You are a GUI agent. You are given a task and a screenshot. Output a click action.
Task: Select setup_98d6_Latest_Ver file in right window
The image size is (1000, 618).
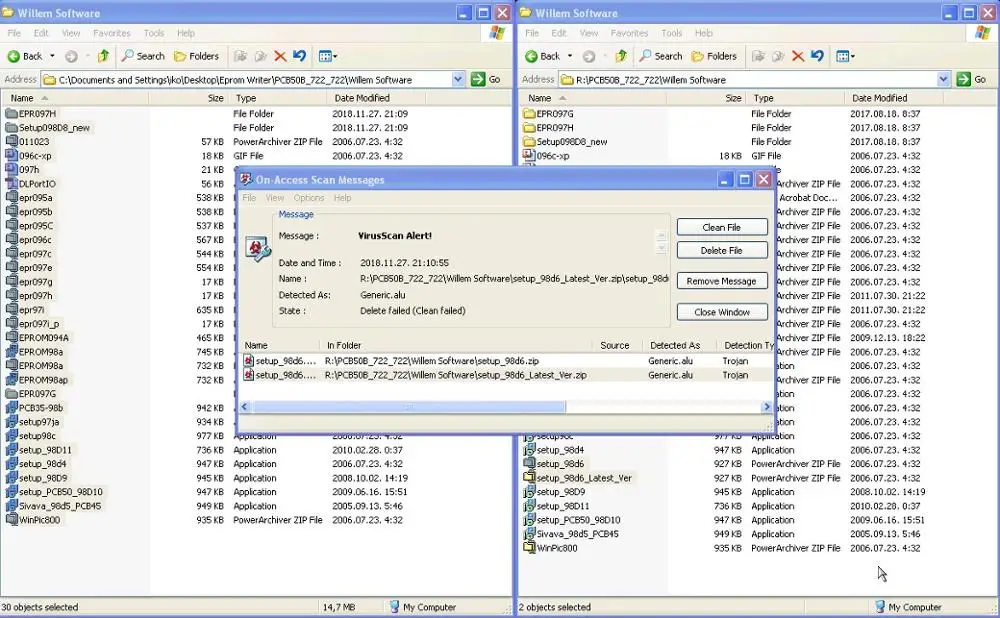578,478
